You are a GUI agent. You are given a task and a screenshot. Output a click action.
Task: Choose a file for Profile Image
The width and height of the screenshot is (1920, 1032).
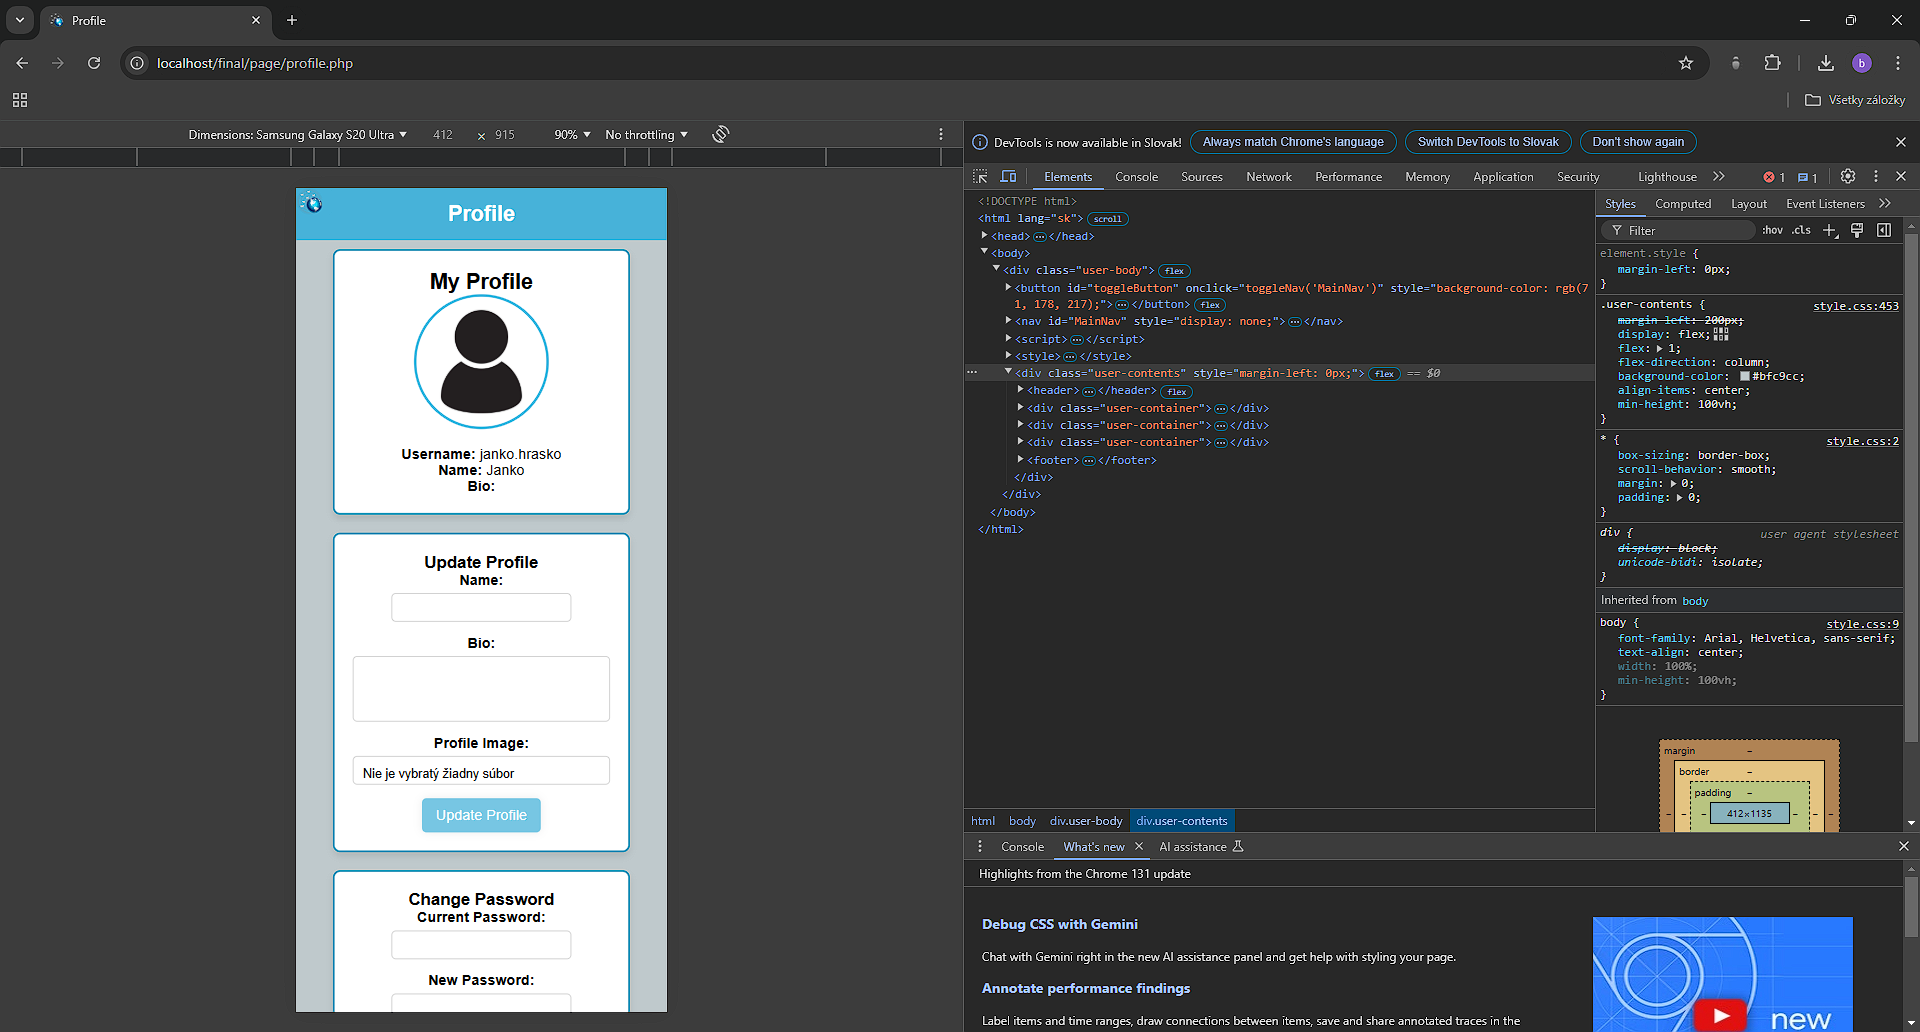pyautogui.click(x=481, y=771)
